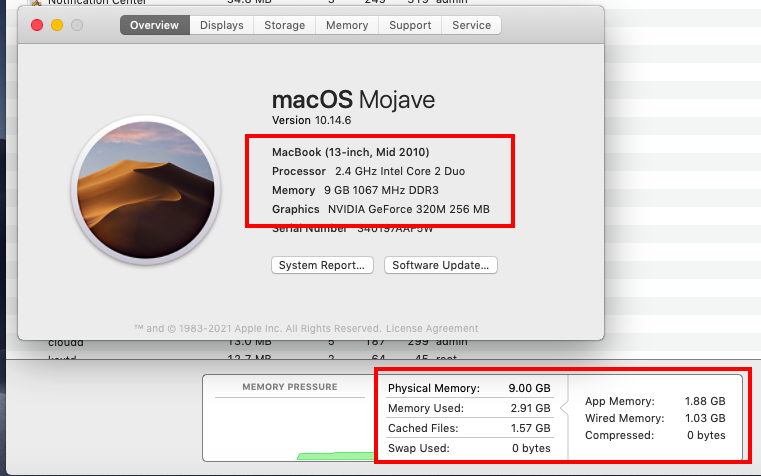Close the About This Mac window
This screenshot has width=761, height=476.
coord(34,24)
